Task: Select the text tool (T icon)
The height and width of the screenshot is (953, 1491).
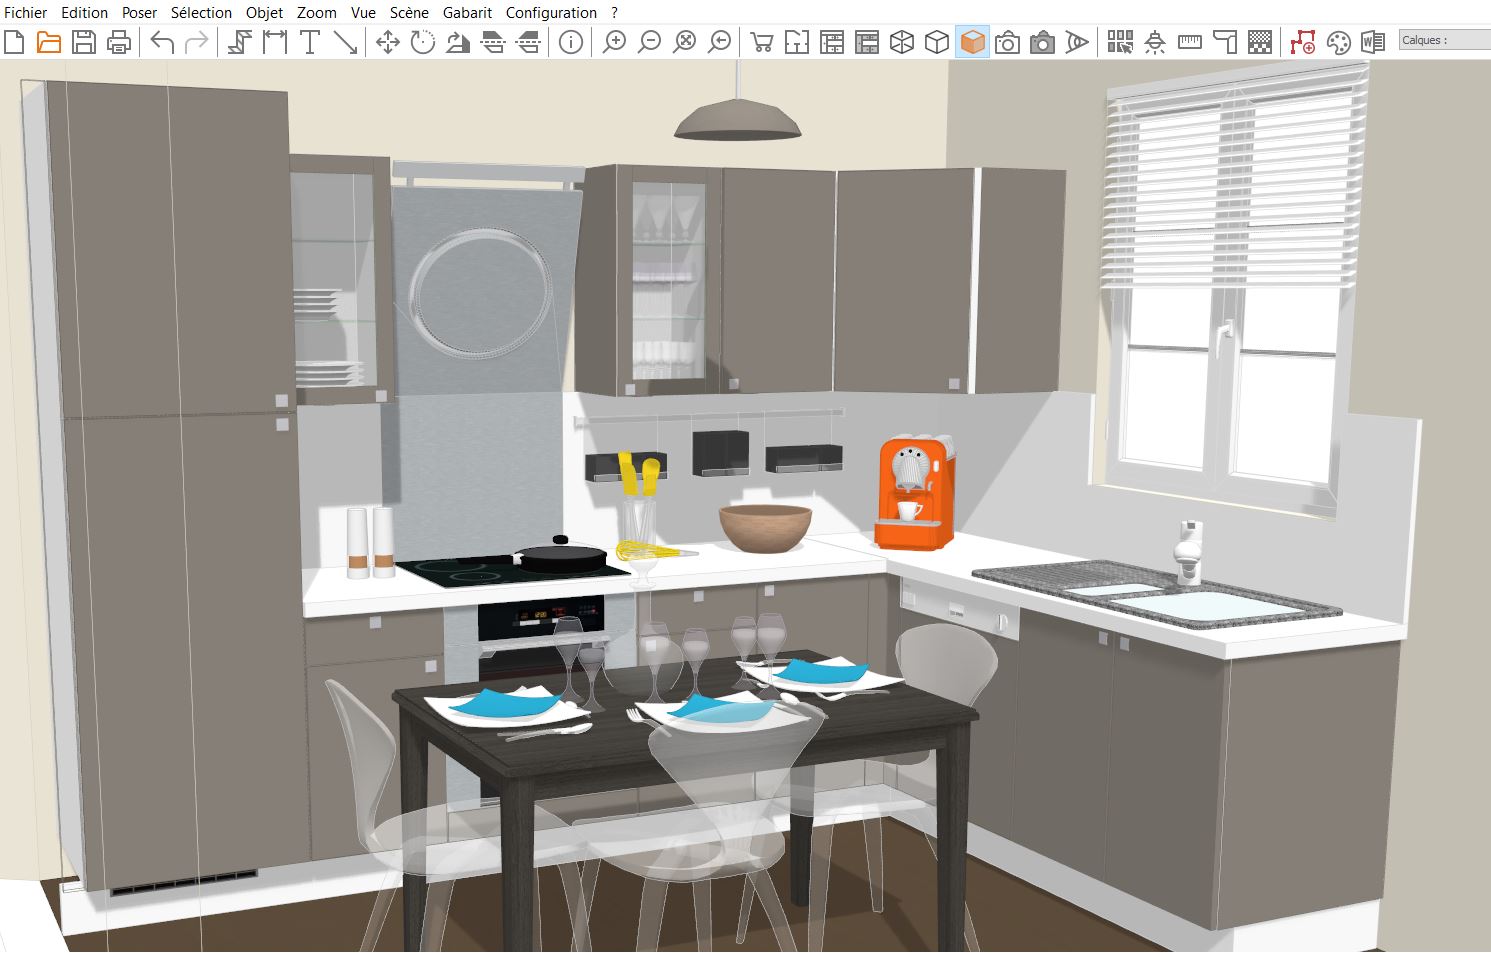Action: (x=310, y=42)
